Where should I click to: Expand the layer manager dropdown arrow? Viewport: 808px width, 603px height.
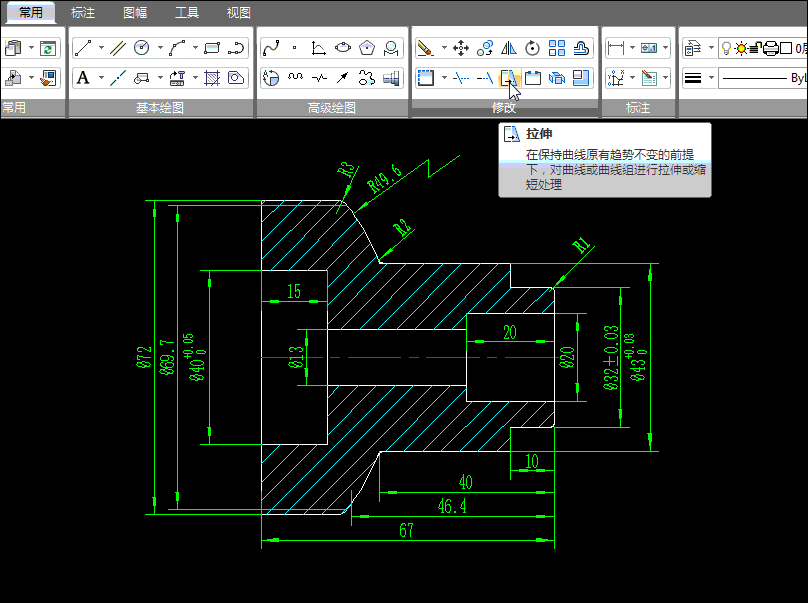711,48
